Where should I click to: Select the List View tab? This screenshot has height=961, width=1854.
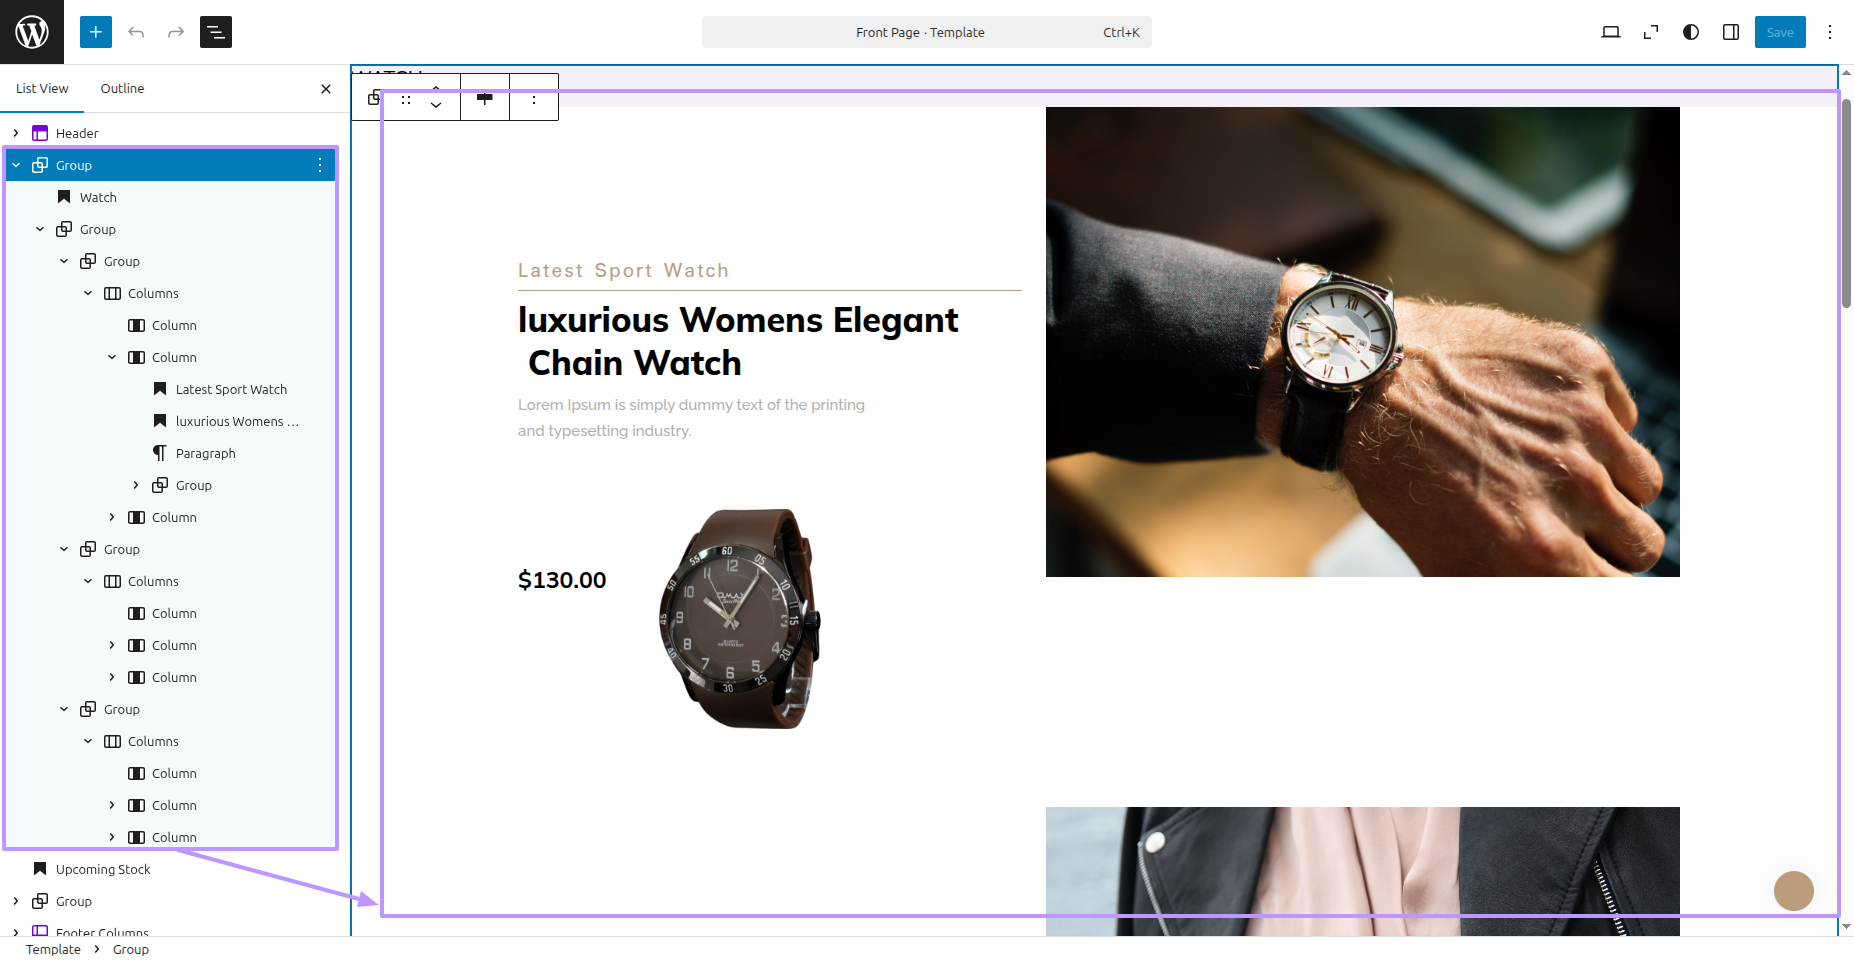click(x=42, y=88)
